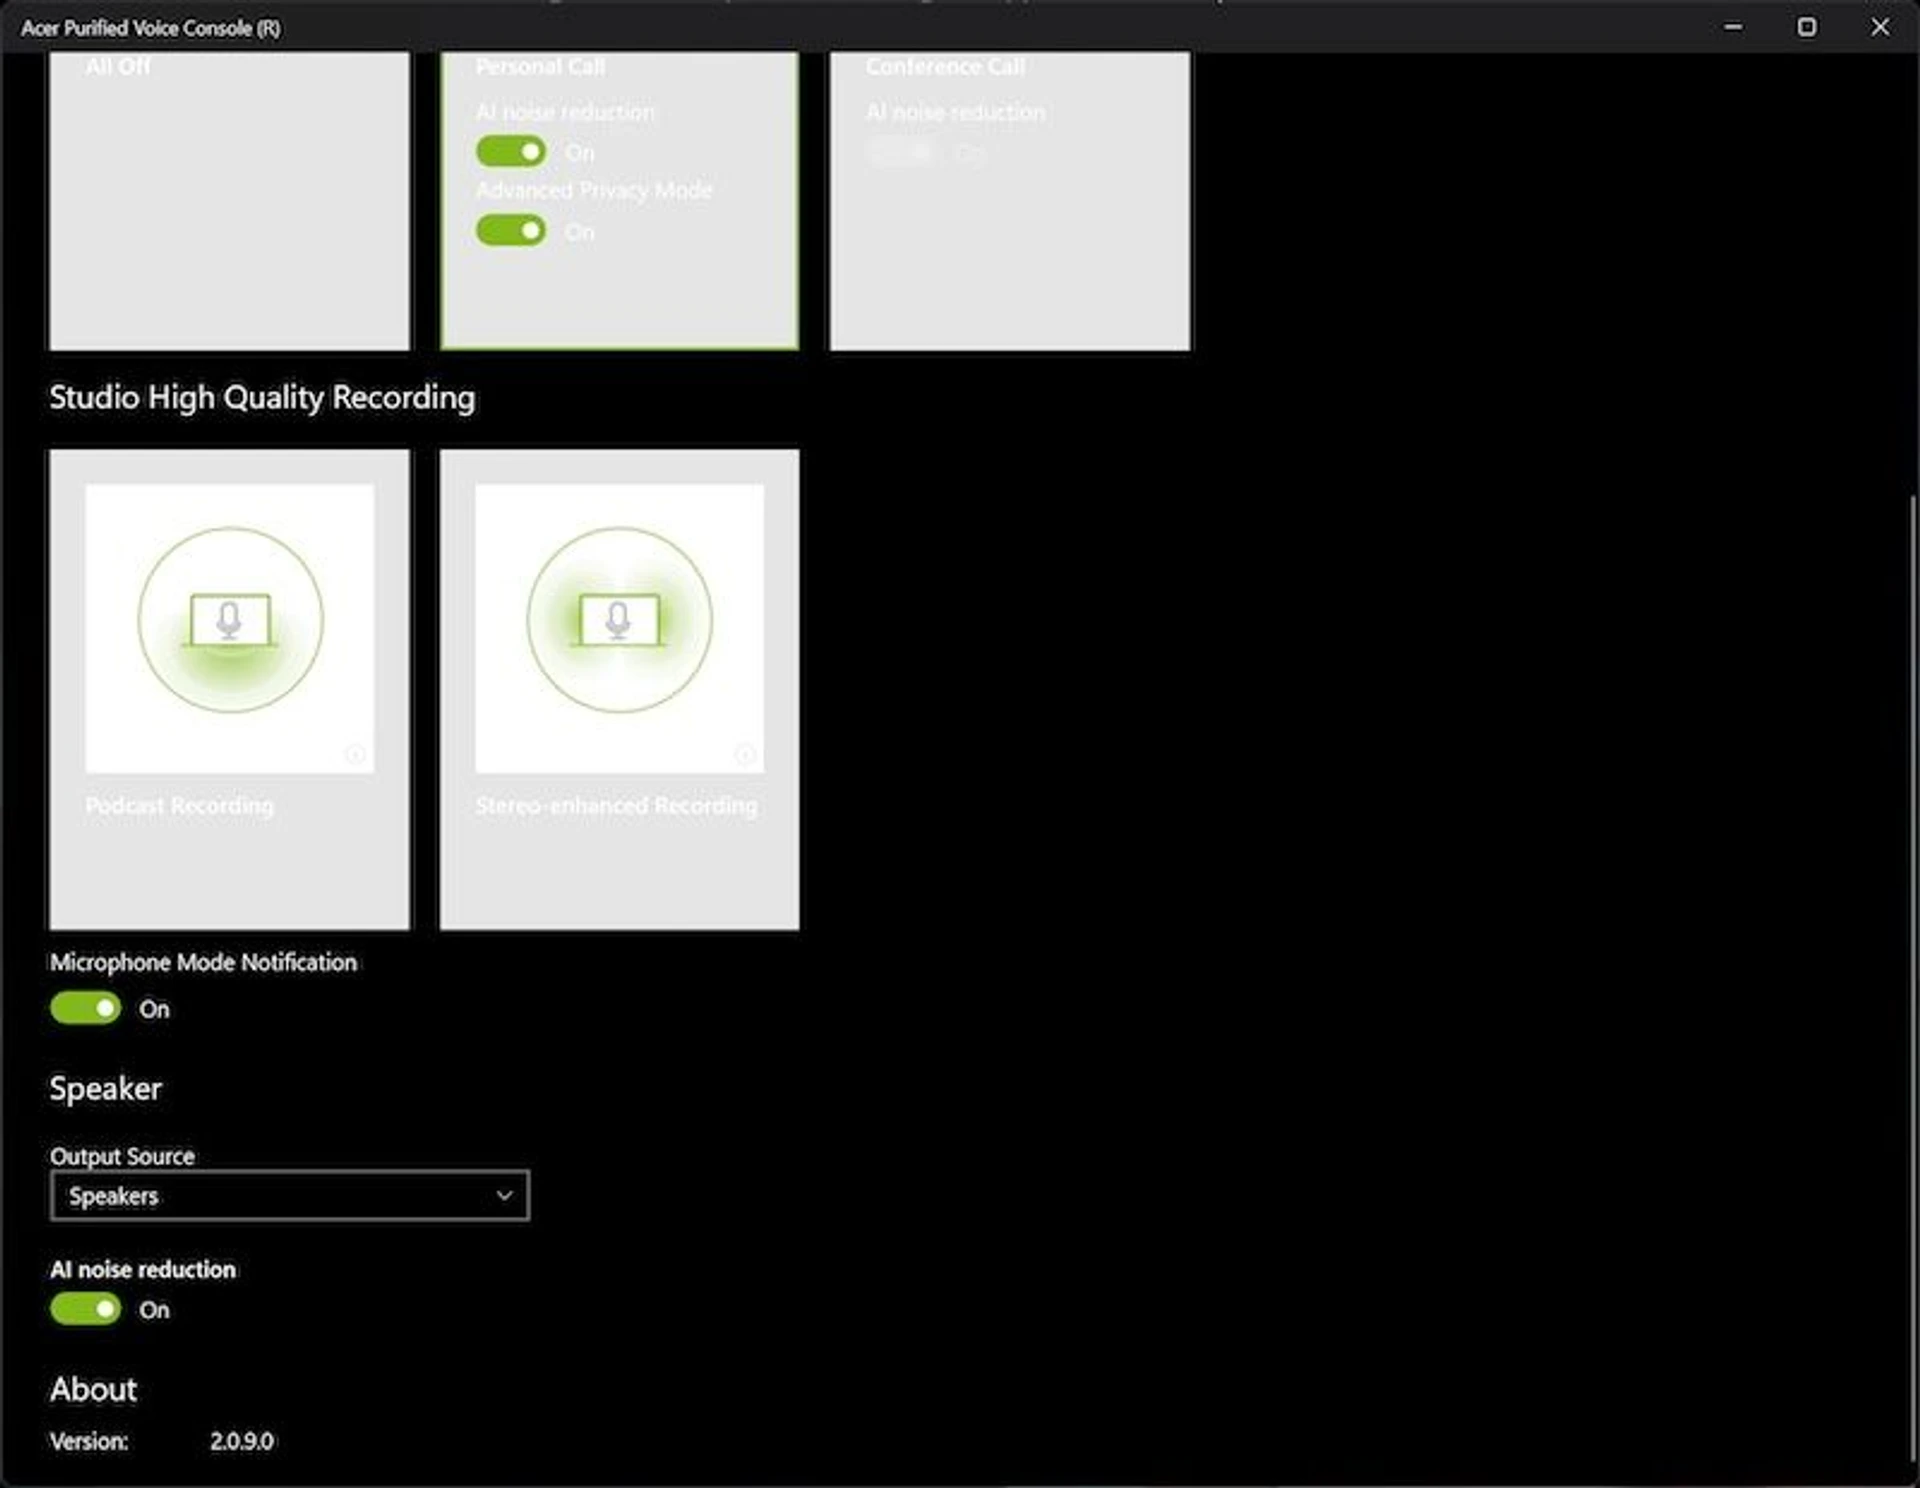Click the version number 2.0.9.0
This screenshot has width=1920, height=1488.
(242, 1441)
